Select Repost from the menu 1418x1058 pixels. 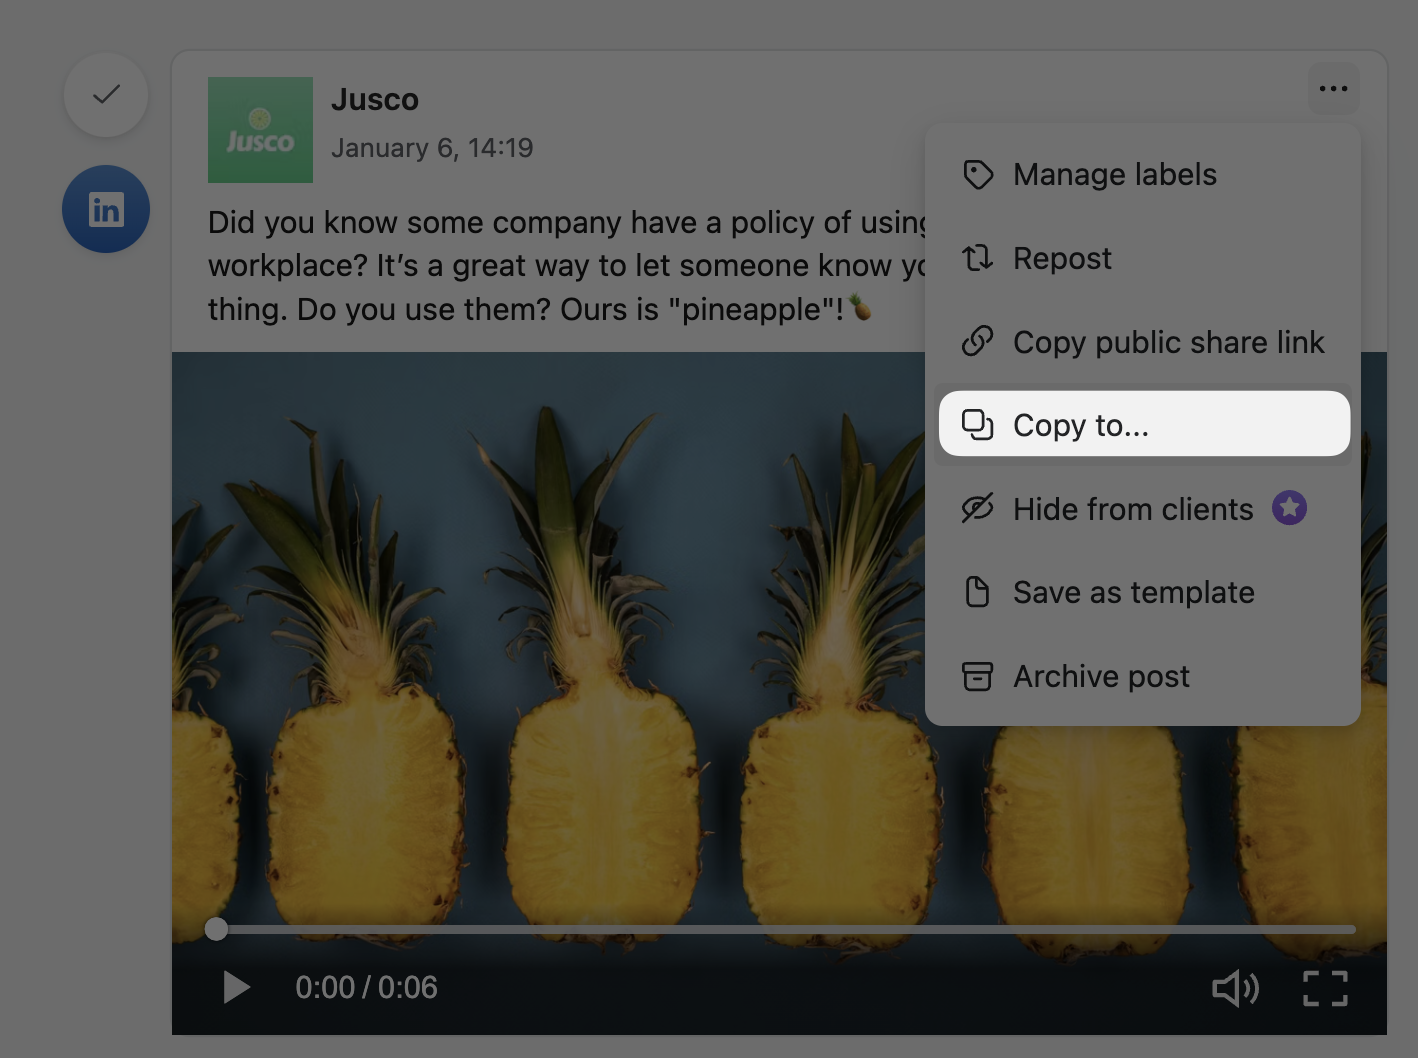coord(1062,259)
